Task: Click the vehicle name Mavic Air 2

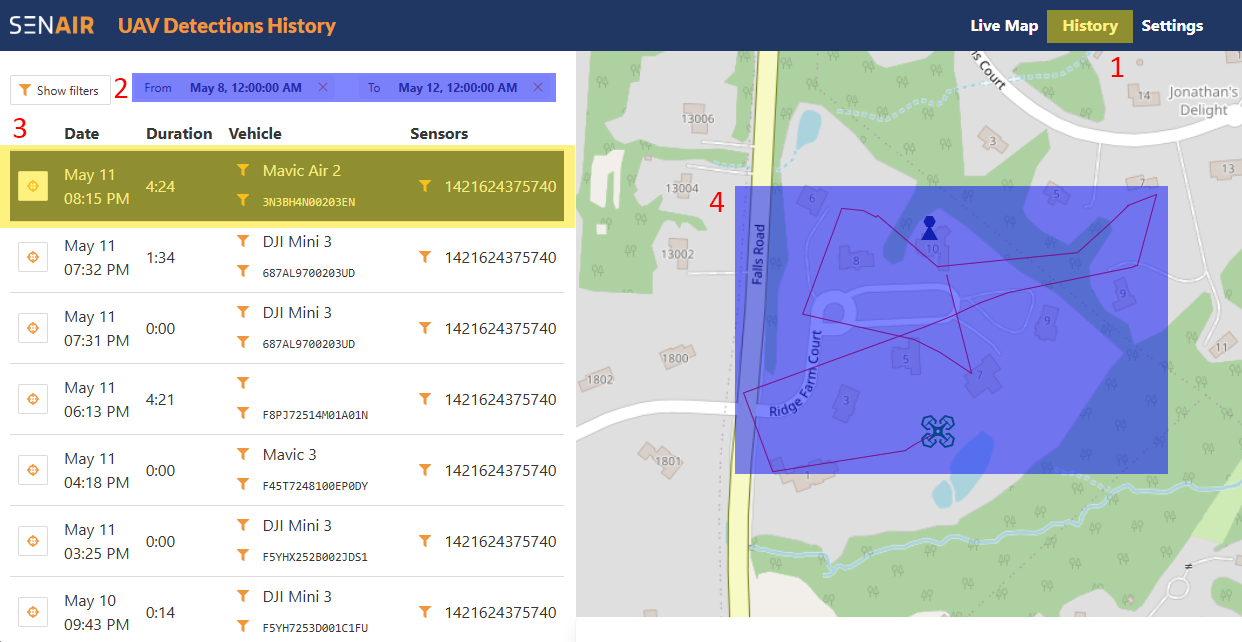Action: (302, 171)
